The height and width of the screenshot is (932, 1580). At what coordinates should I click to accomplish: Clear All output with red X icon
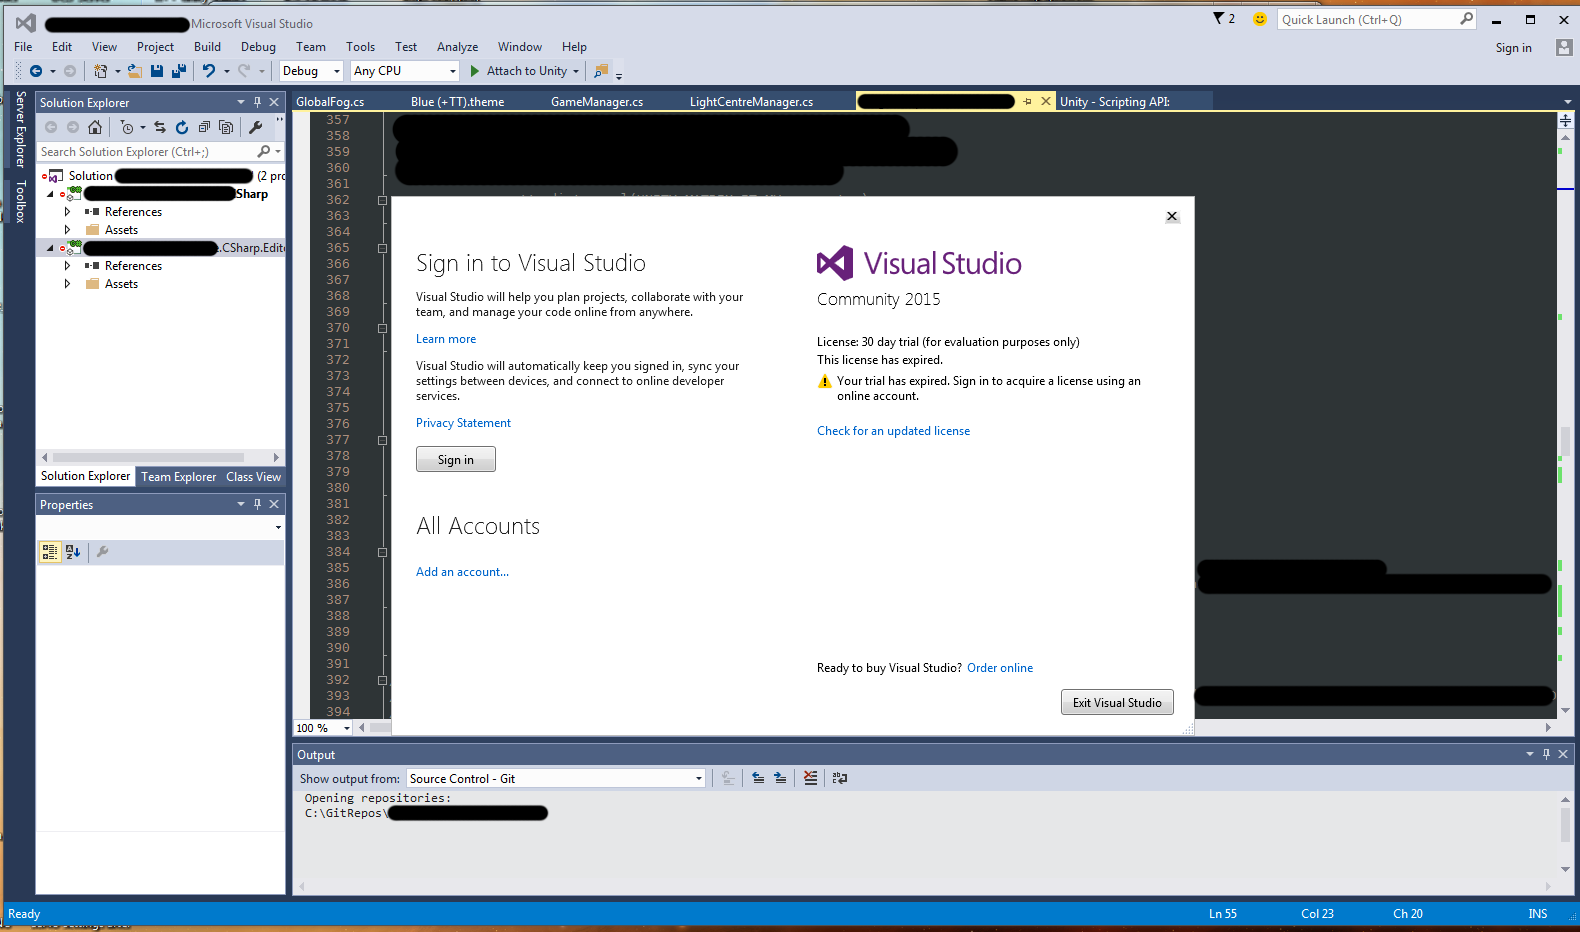pyautogui.click(x=810, y=778)
